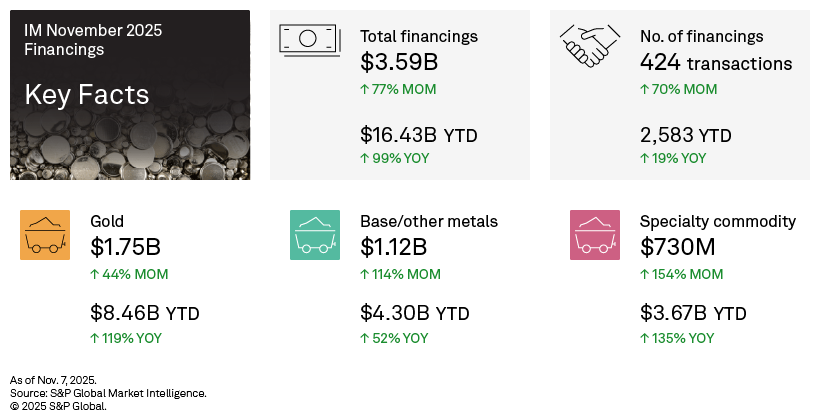
Task: Select the Gold $1.75B amount
Action: [125, 248]
